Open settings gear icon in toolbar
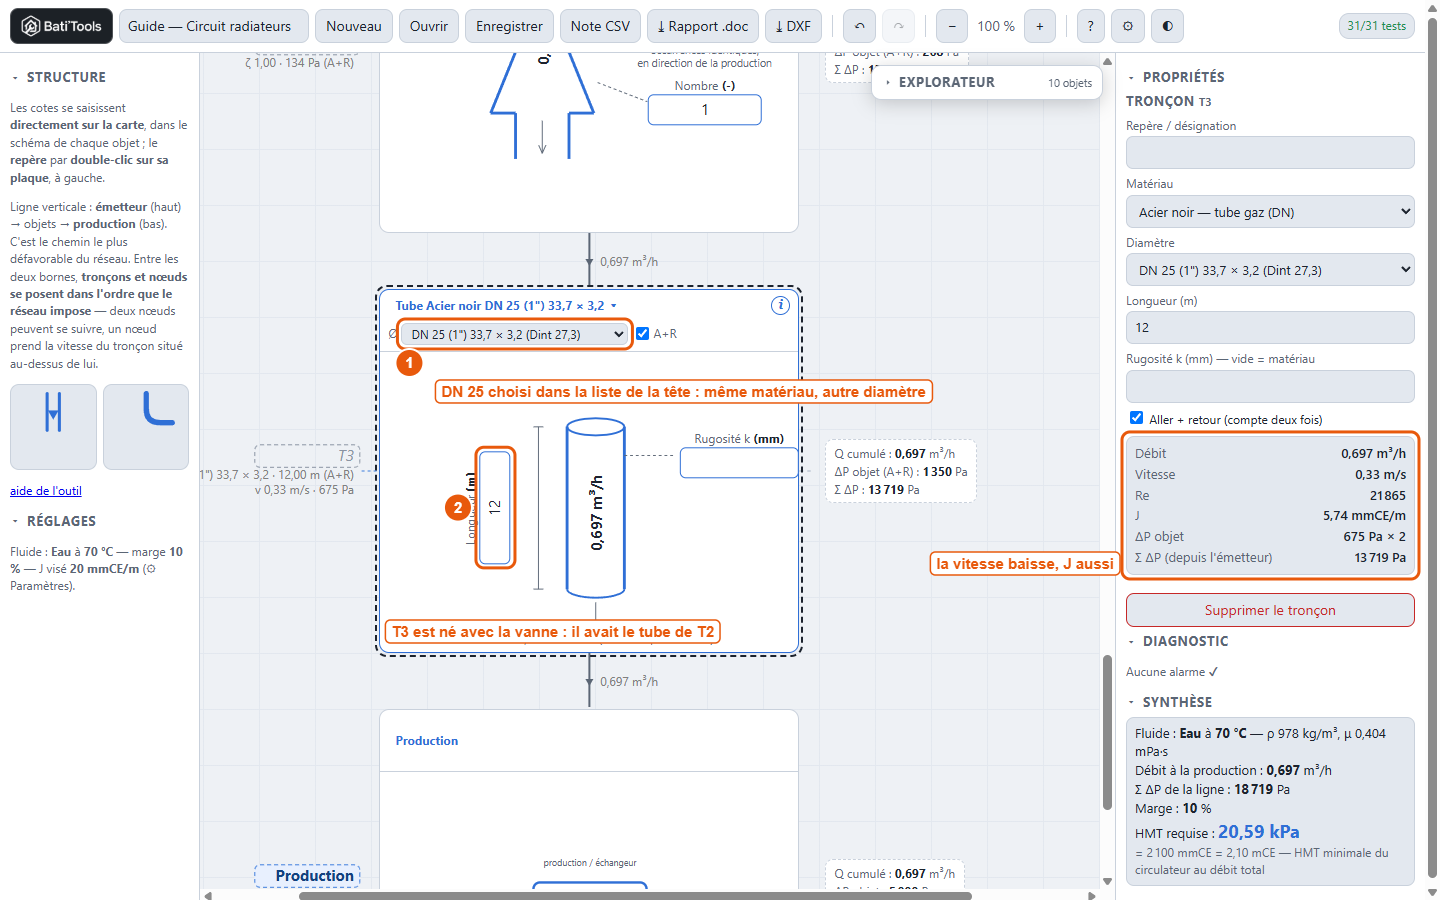 (x=1128, y=26)
